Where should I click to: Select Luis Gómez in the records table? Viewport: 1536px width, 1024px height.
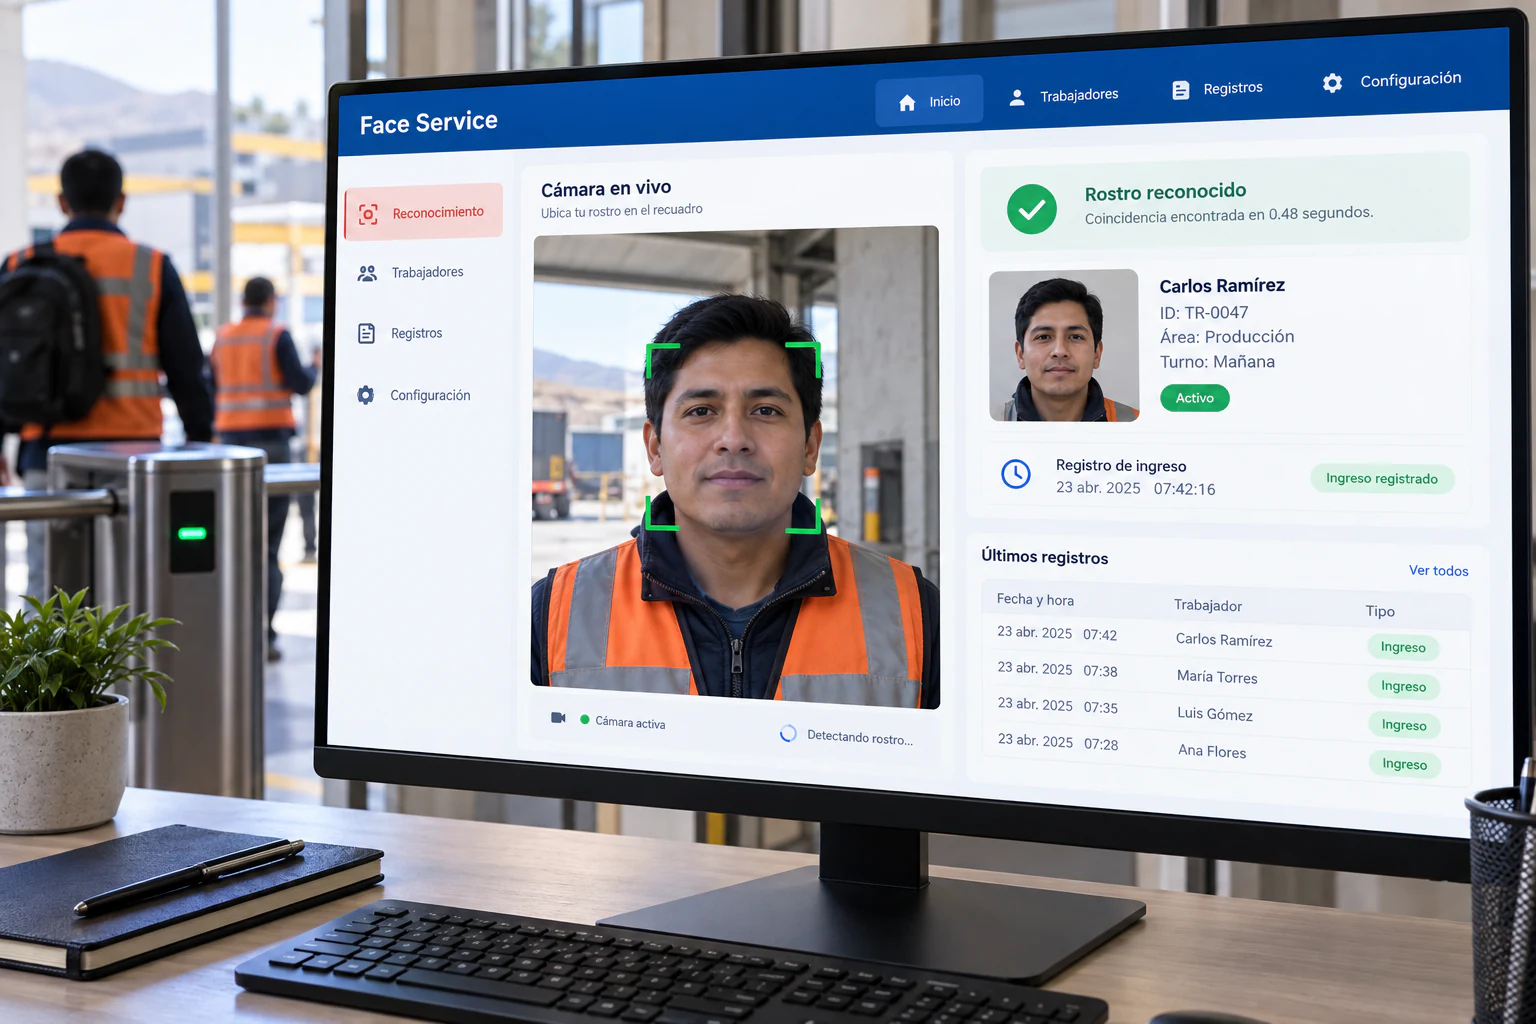tap(1215, 714)
